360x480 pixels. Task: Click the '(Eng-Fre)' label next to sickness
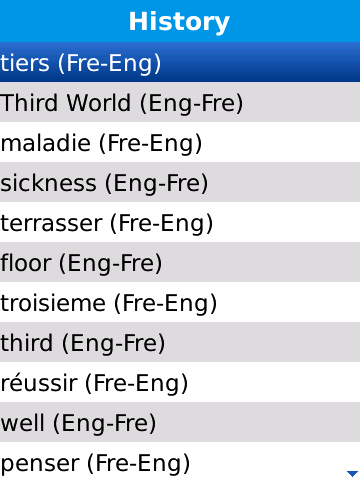(x=157, y=184)
